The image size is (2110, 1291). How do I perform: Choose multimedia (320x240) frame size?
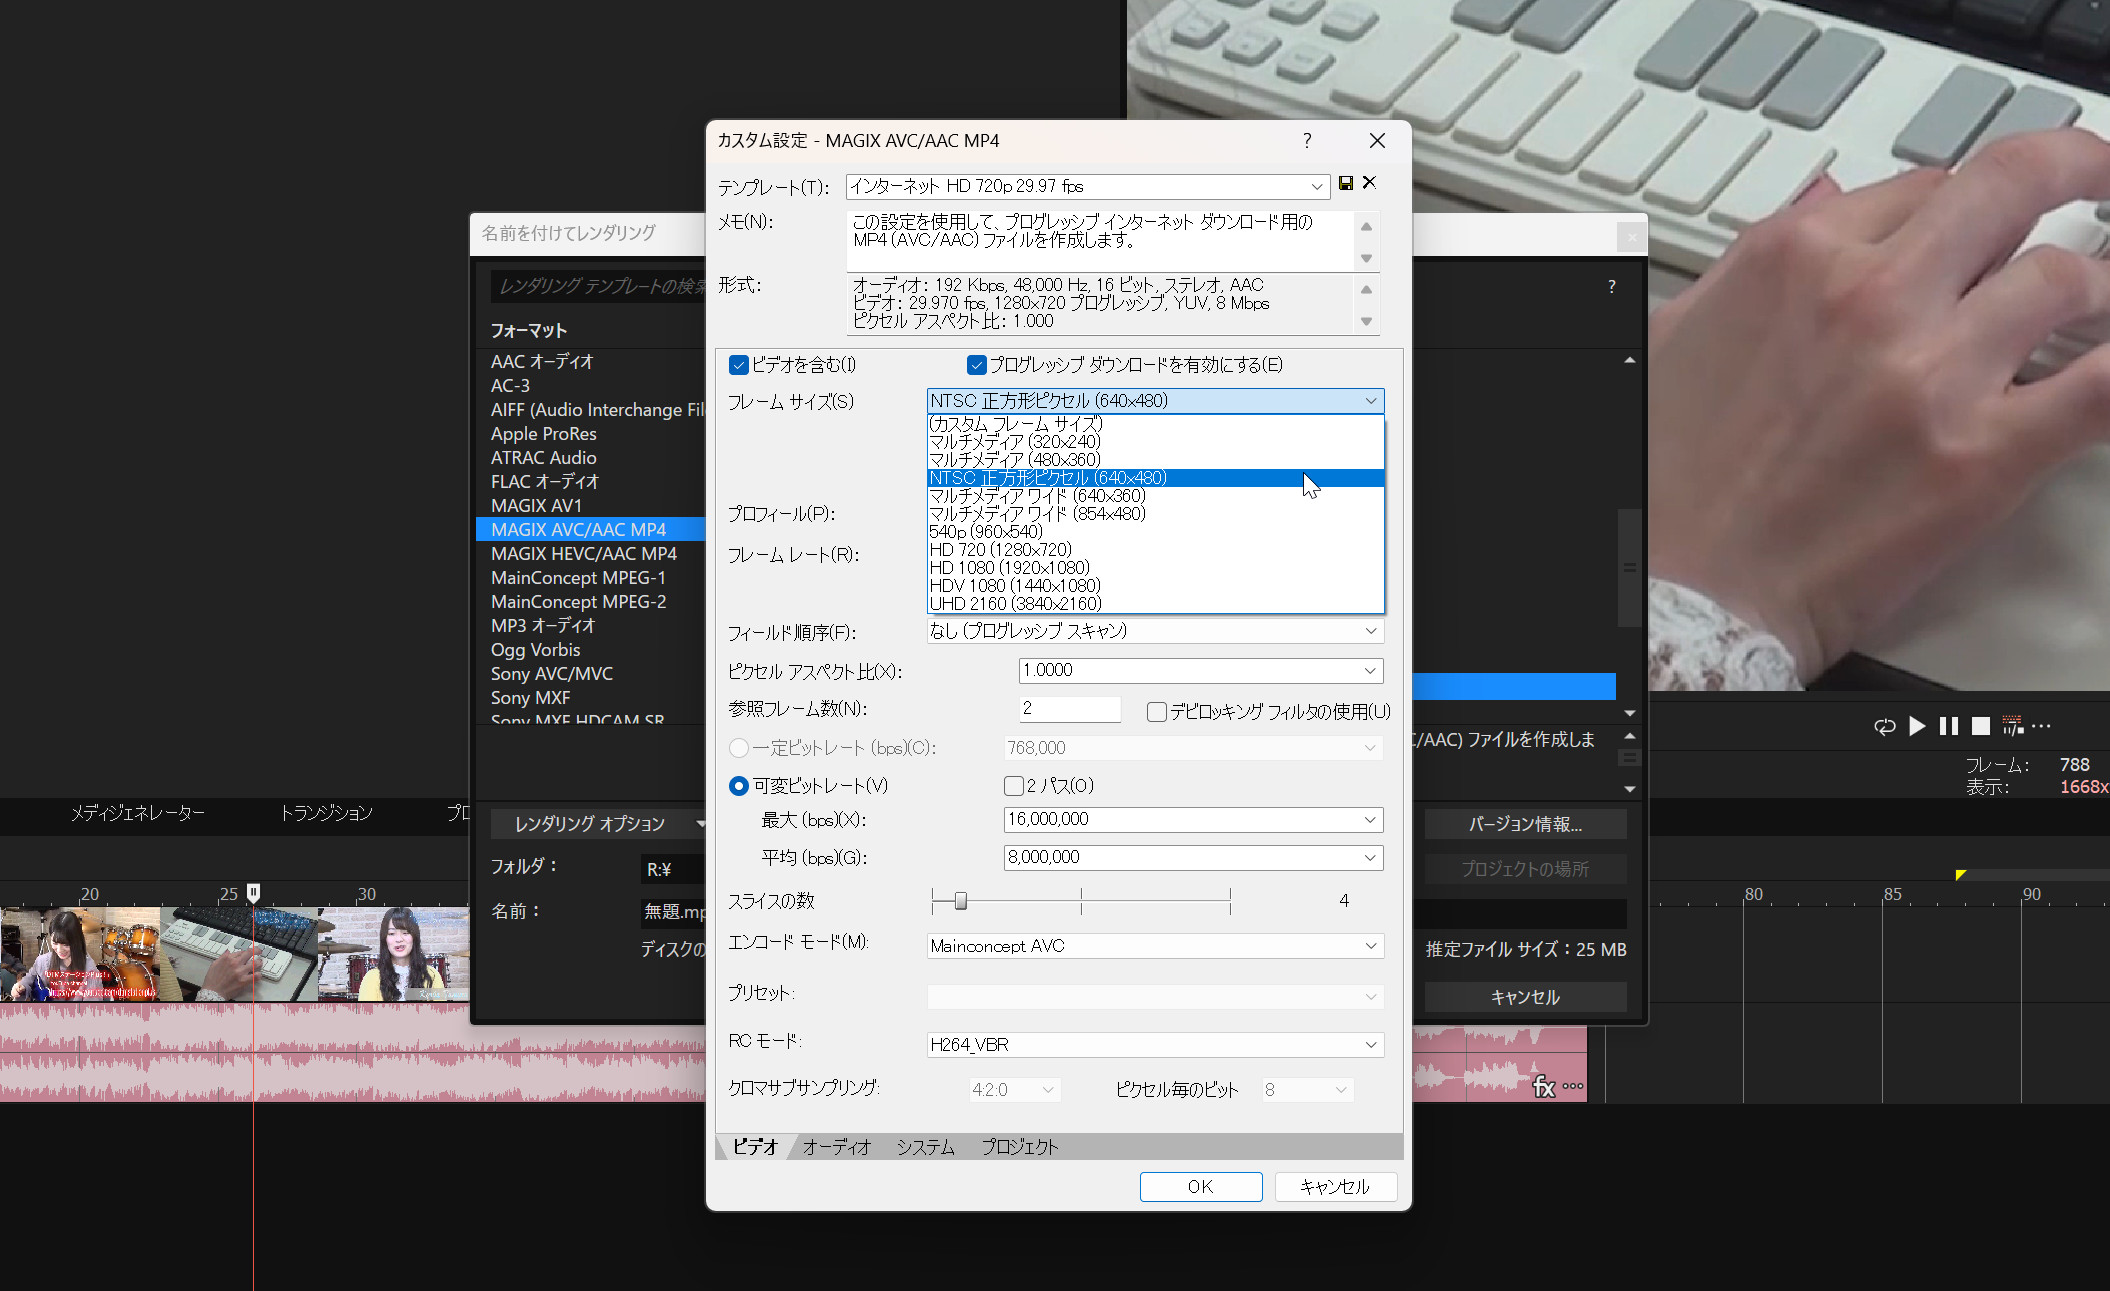point(1156,442)
